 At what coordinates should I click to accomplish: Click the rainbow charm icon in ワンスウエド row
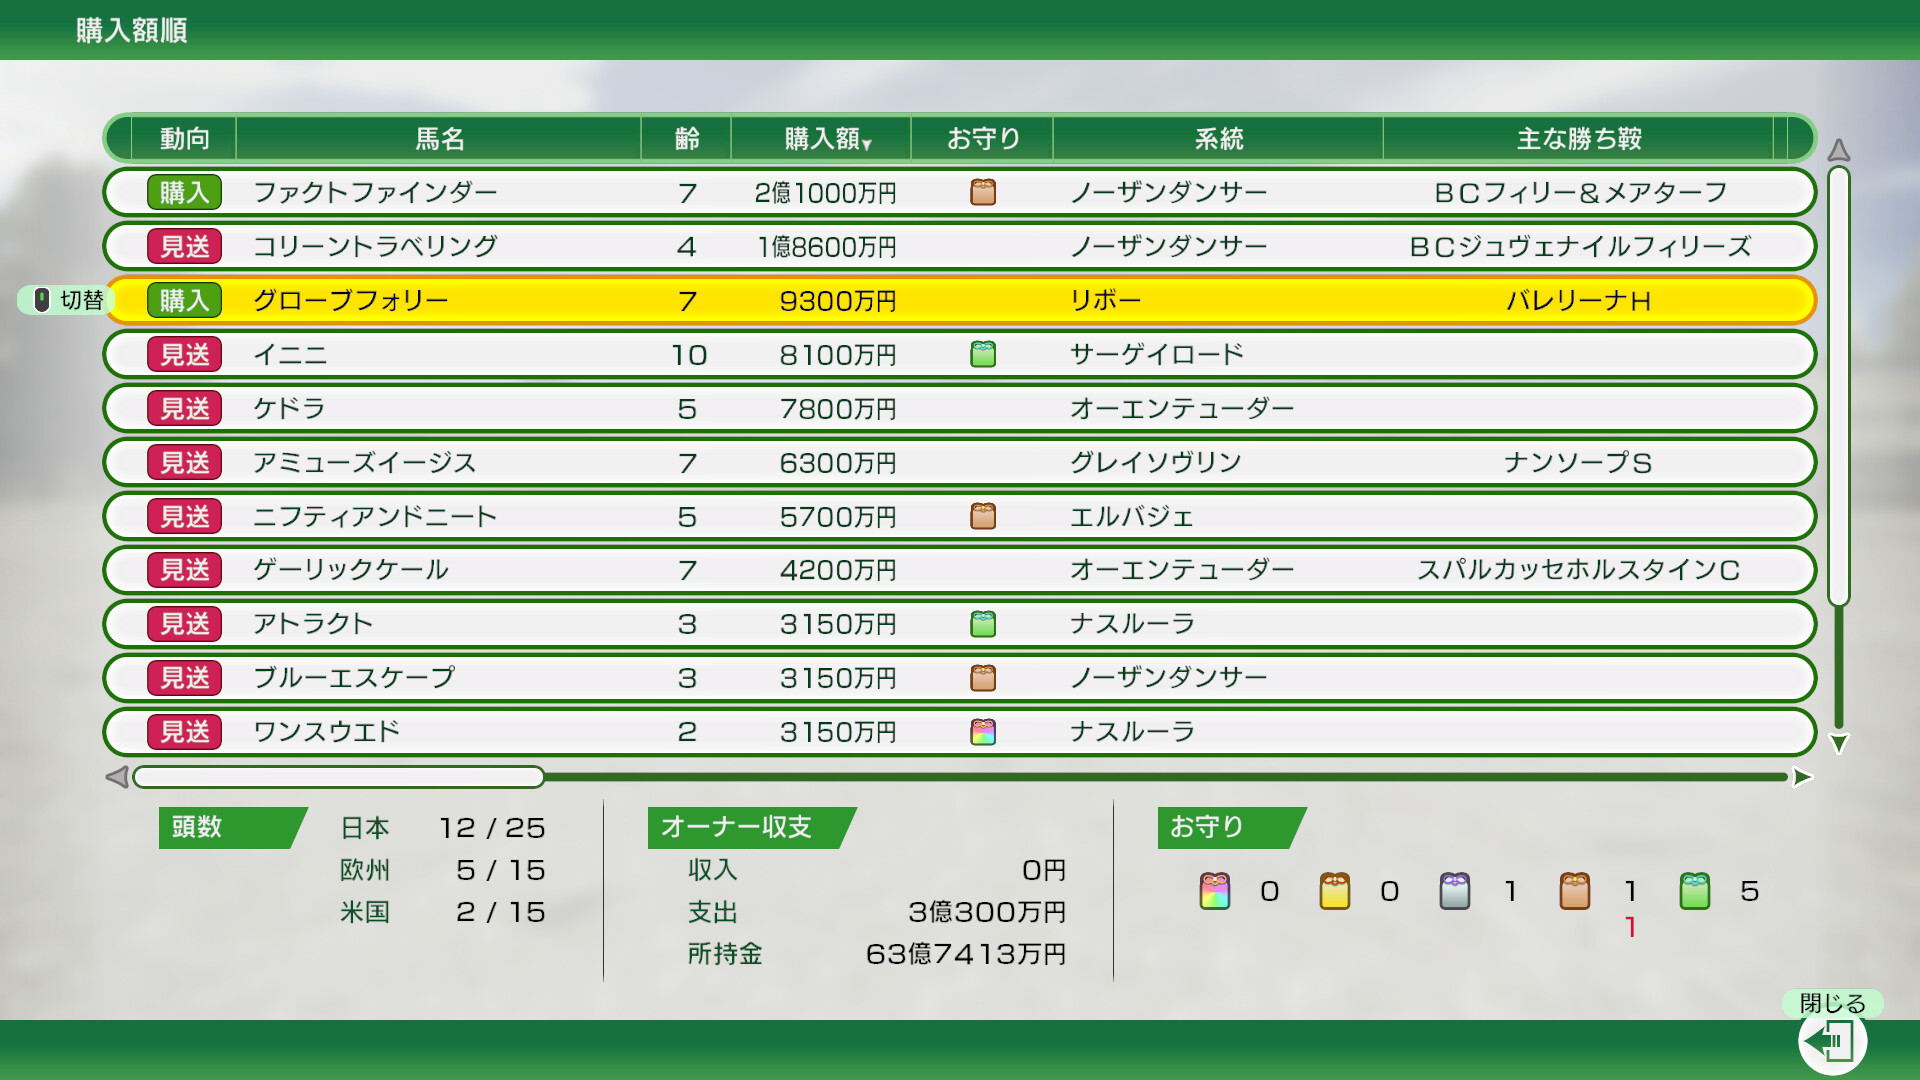click(983, 732)
